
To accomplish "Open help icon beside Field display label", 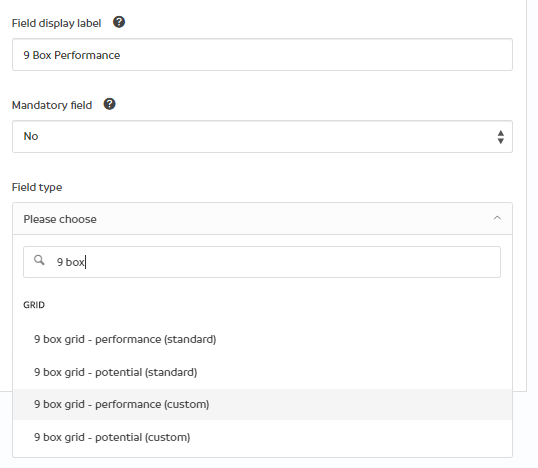I will pyautogui.click(x=119, y=22).
